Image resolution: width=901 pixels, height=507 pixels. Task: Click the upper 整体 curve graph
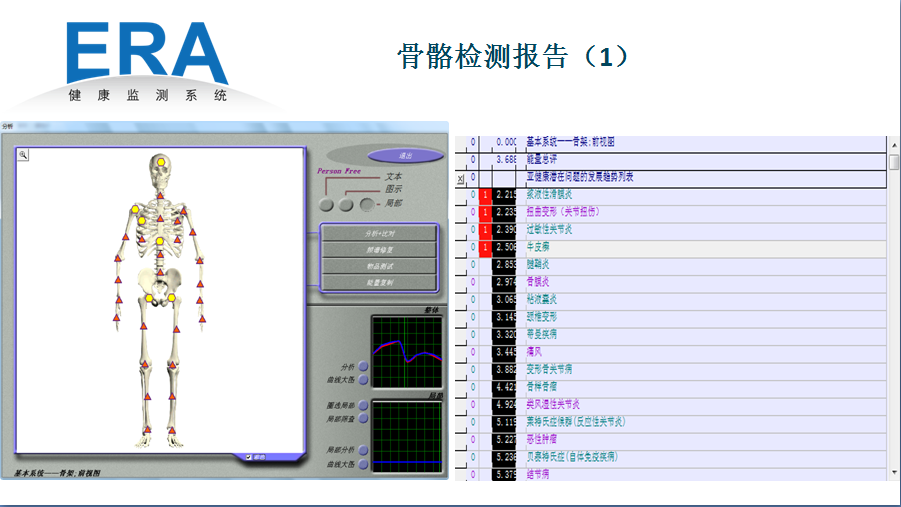point(406,350)
